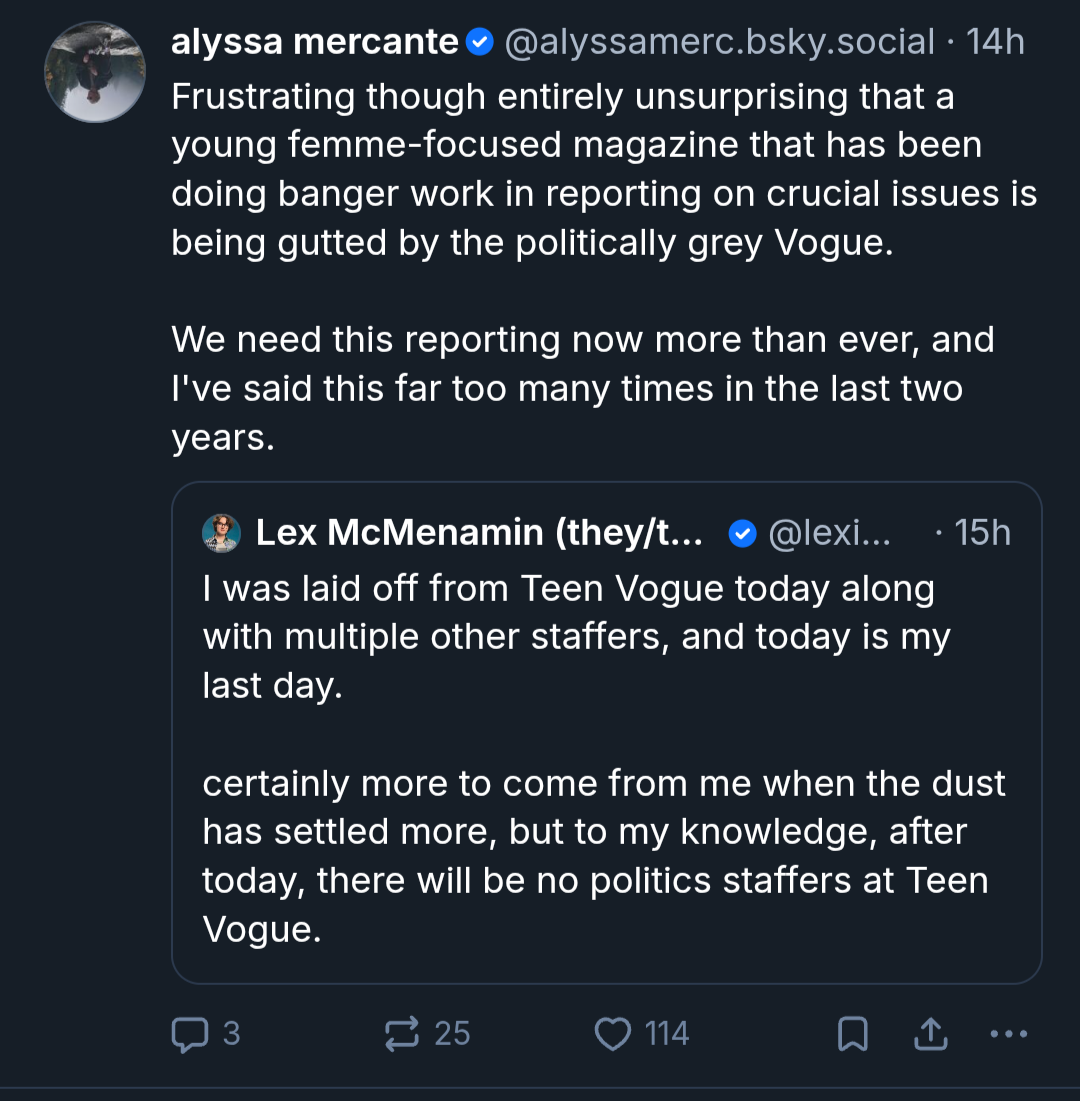Viewport: 1080px width, 1101px height.
Task: Open the three-dot more options menu
Action: tap(1008, 1034)
